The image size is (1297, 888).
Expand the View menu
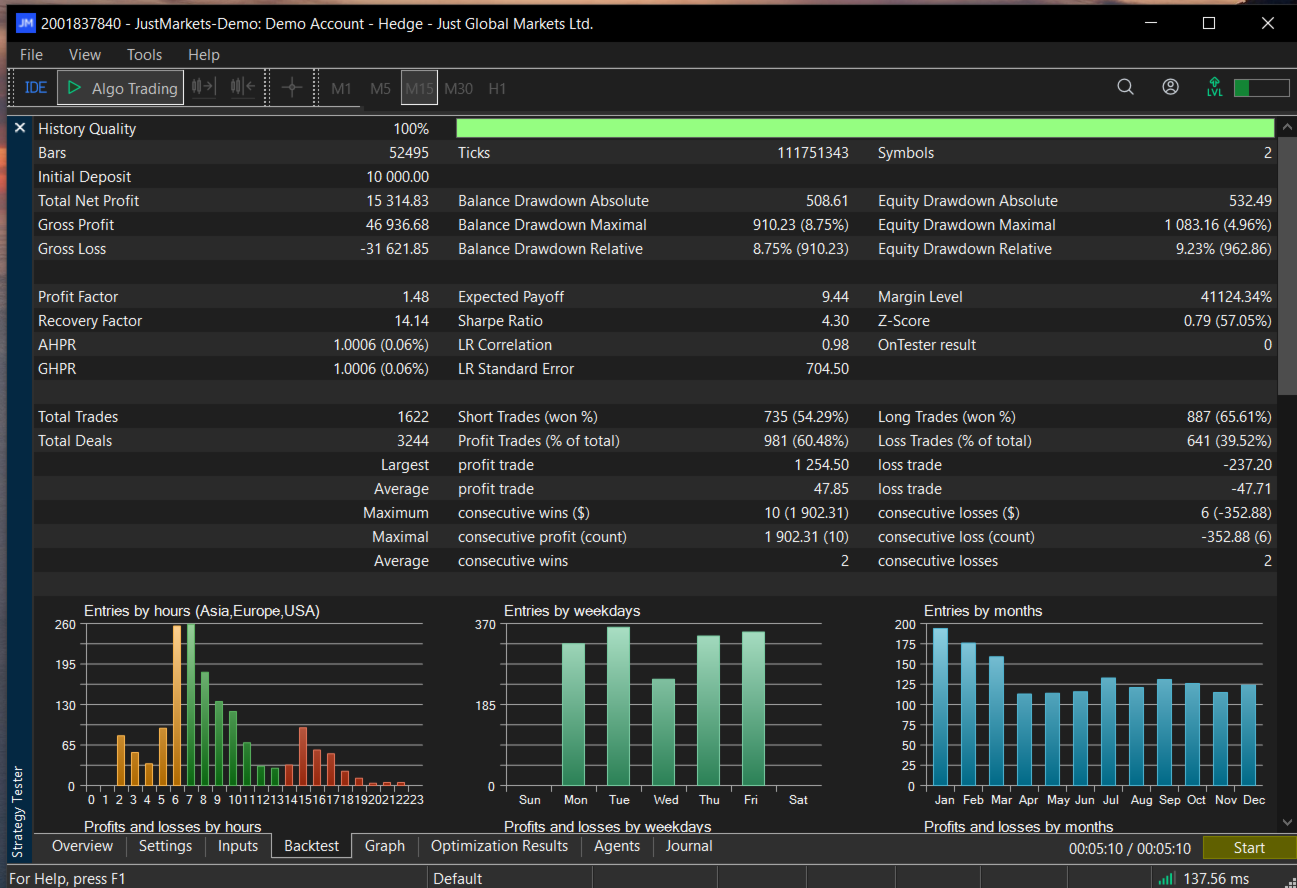[x=85, y=55]
